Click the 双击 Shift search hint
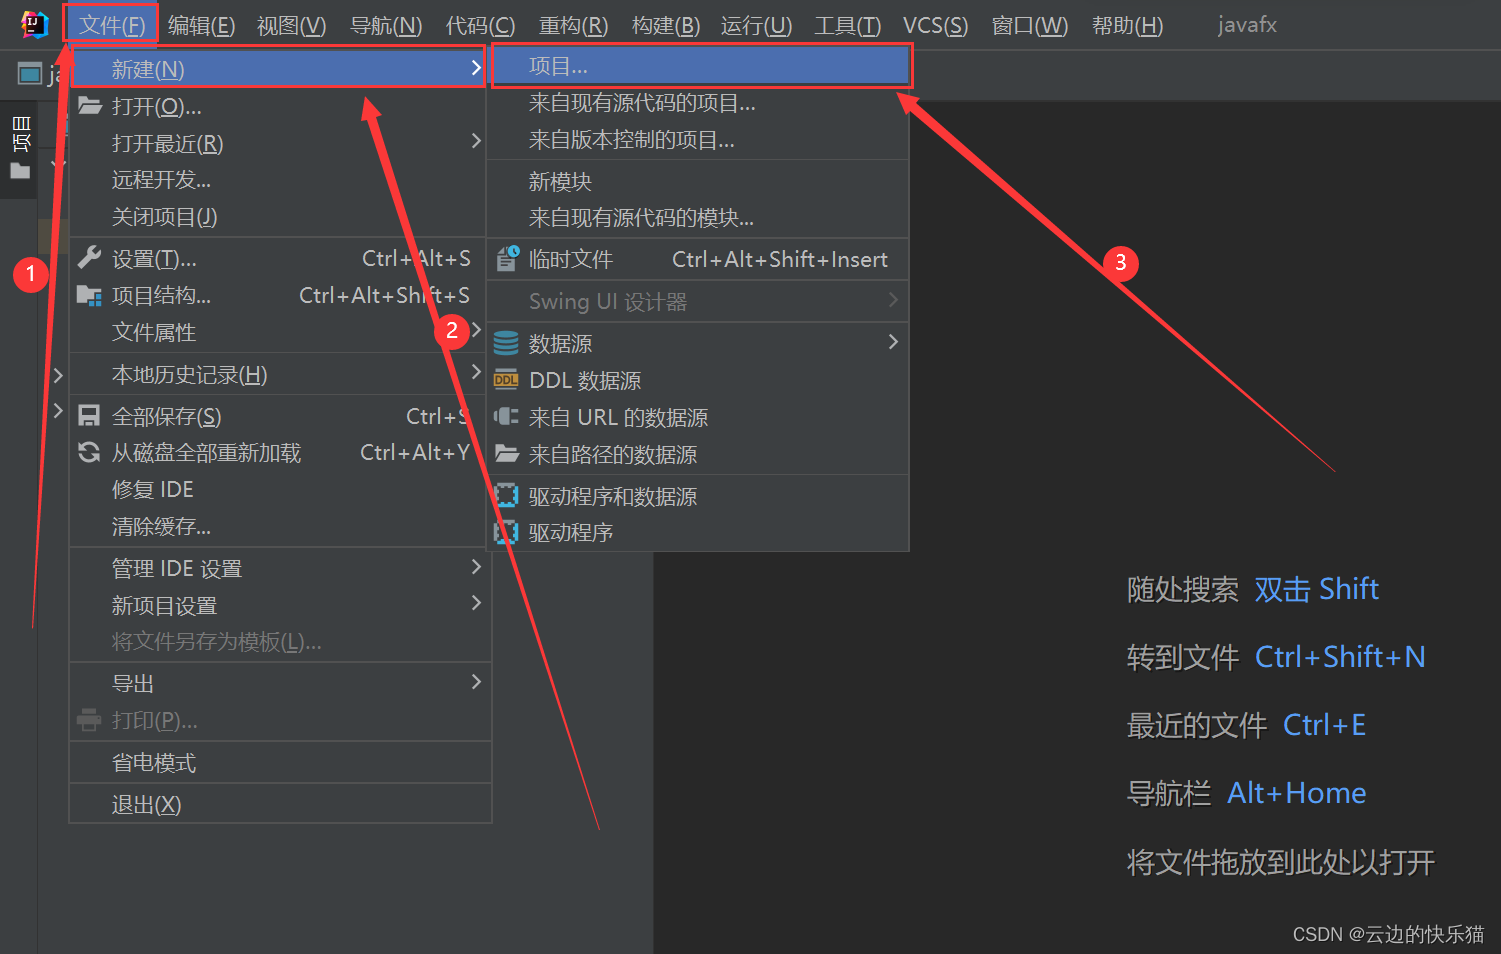1501x954 pixels. point(1316,589)
